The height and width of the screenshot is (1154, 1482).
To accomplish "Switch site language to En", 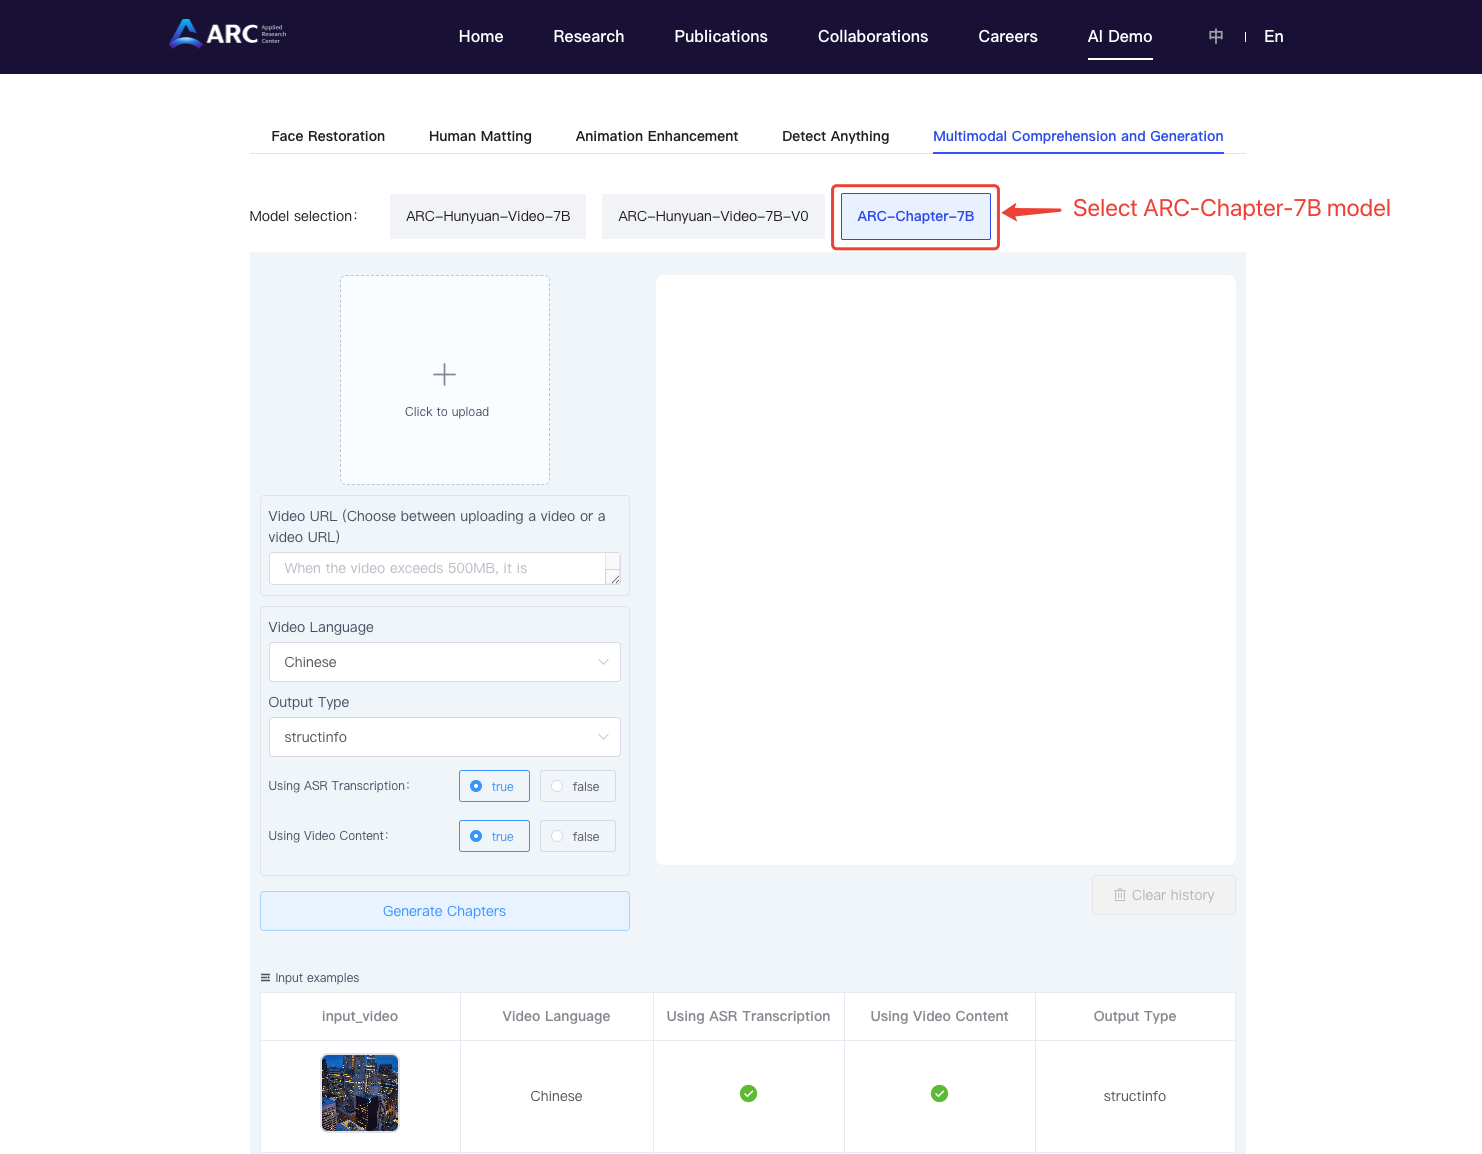I will click(x=1273, y=37).
